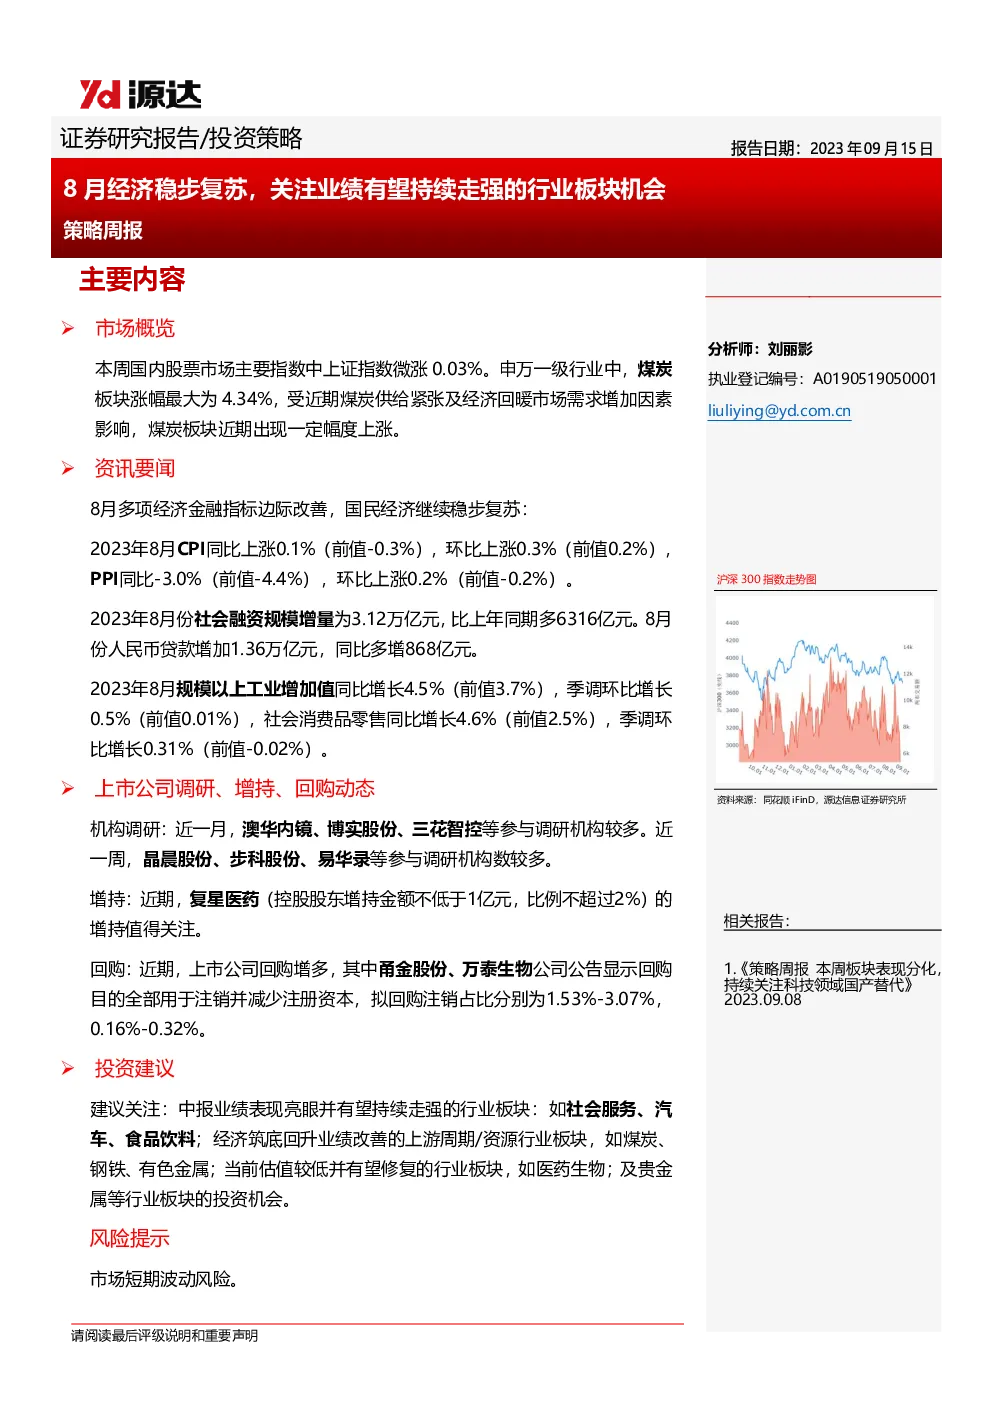Click the section heading 资讯要闻

[135, 468]
